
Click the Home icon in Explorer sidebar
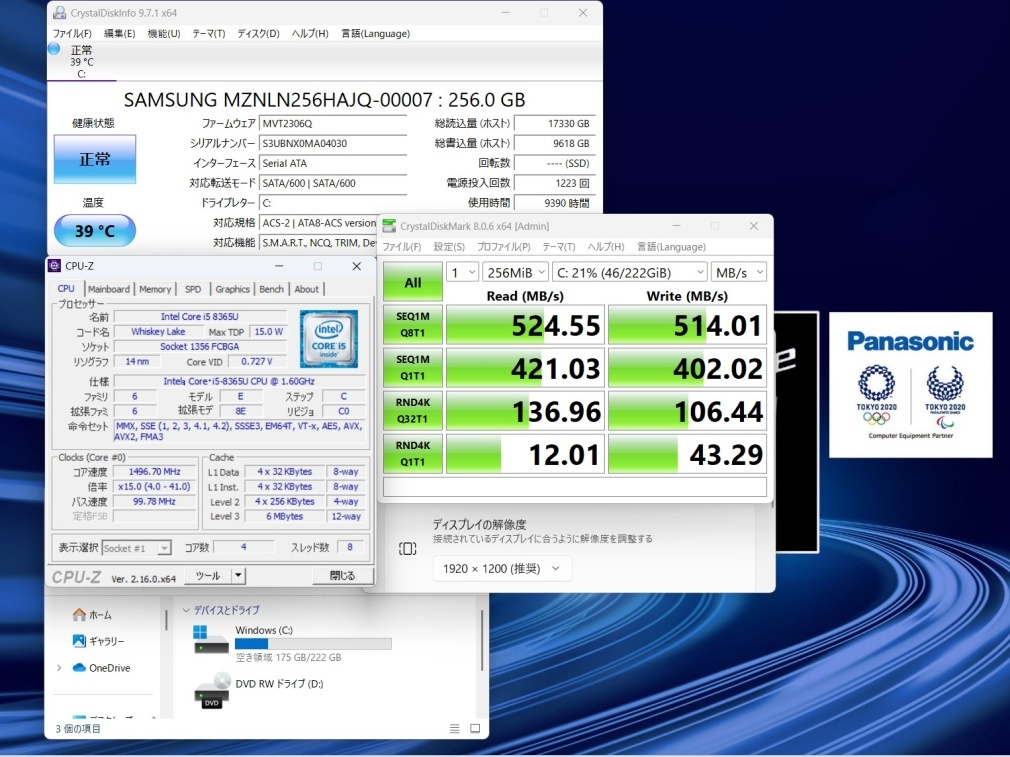pyautogui.click(x=79, y=614)
